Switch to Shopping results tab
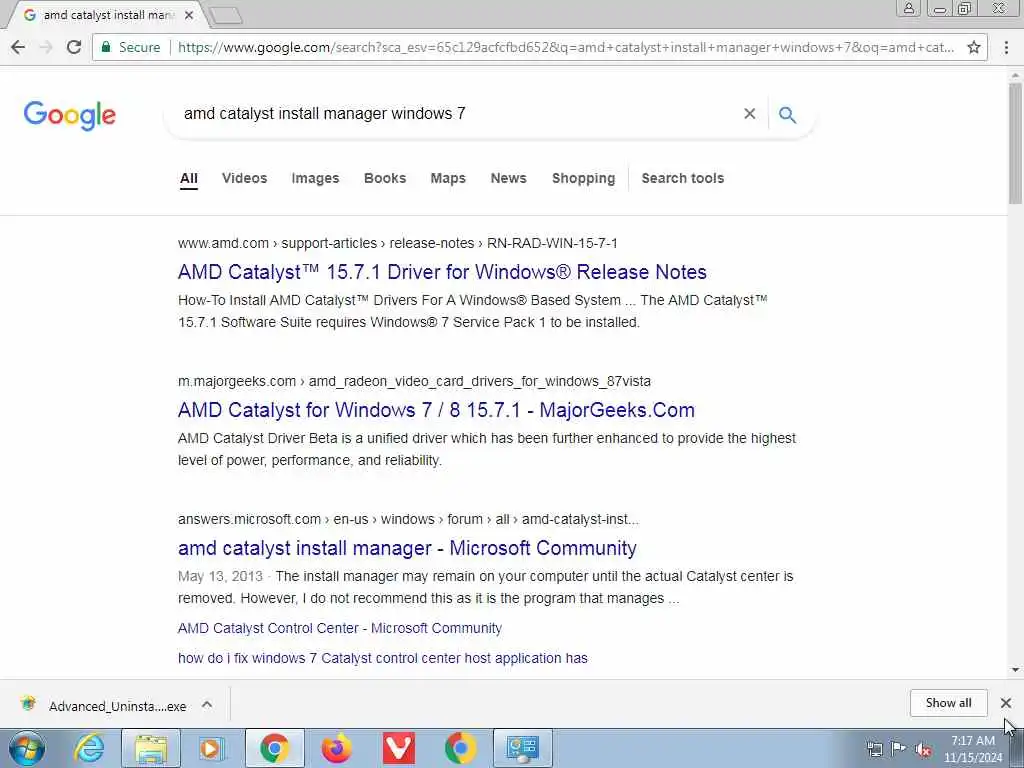 (x=583, y=178)
